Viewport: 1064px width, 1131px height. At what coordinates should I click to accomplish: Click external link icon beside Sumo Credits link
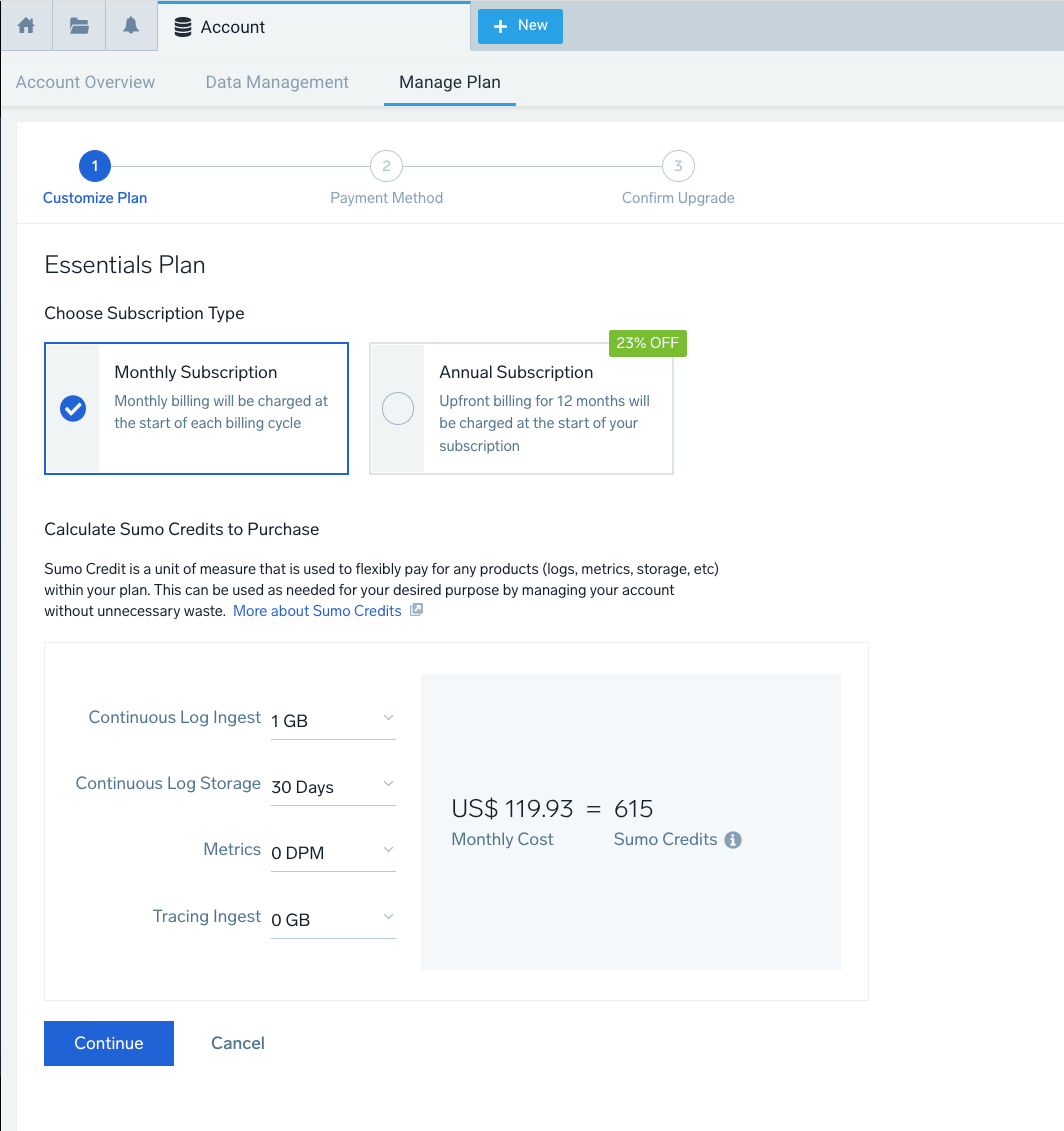[x=416, y=610]
